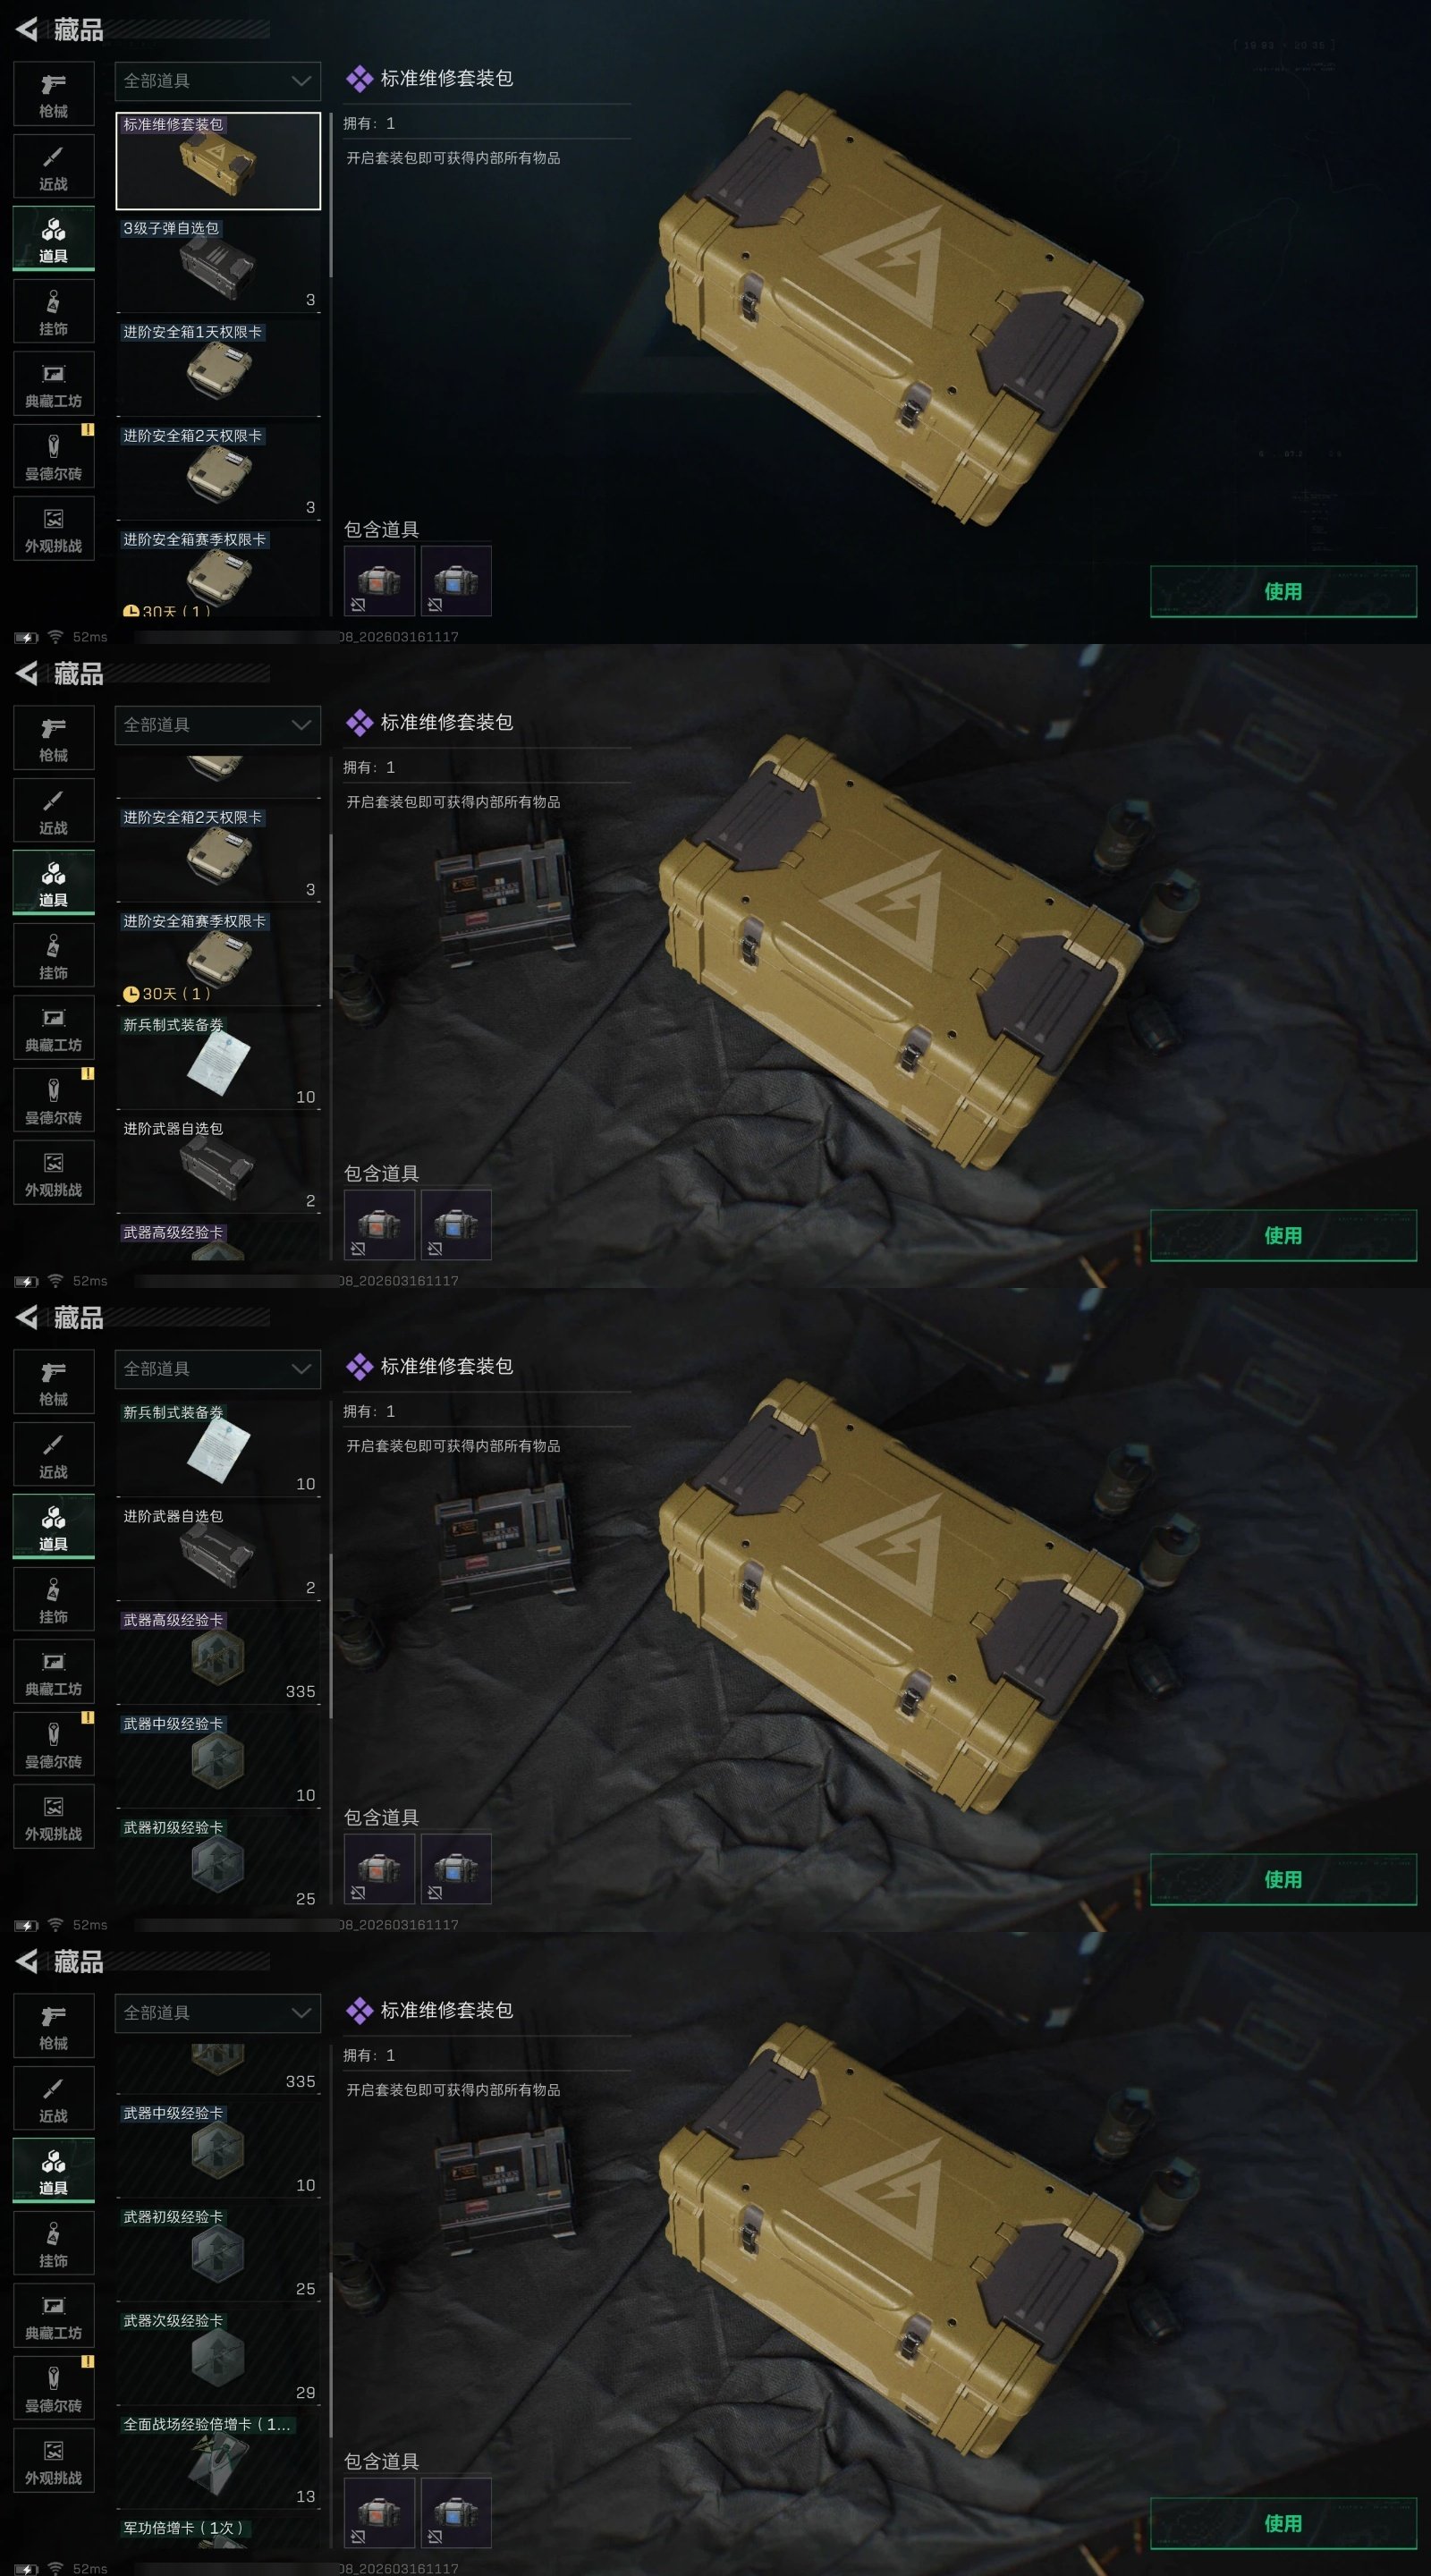Click 使用 button in panel listing 军功倍增卡
Image resolution: width=1431 pixels, height=2576 pixels.
(x=1283, y=2523)
